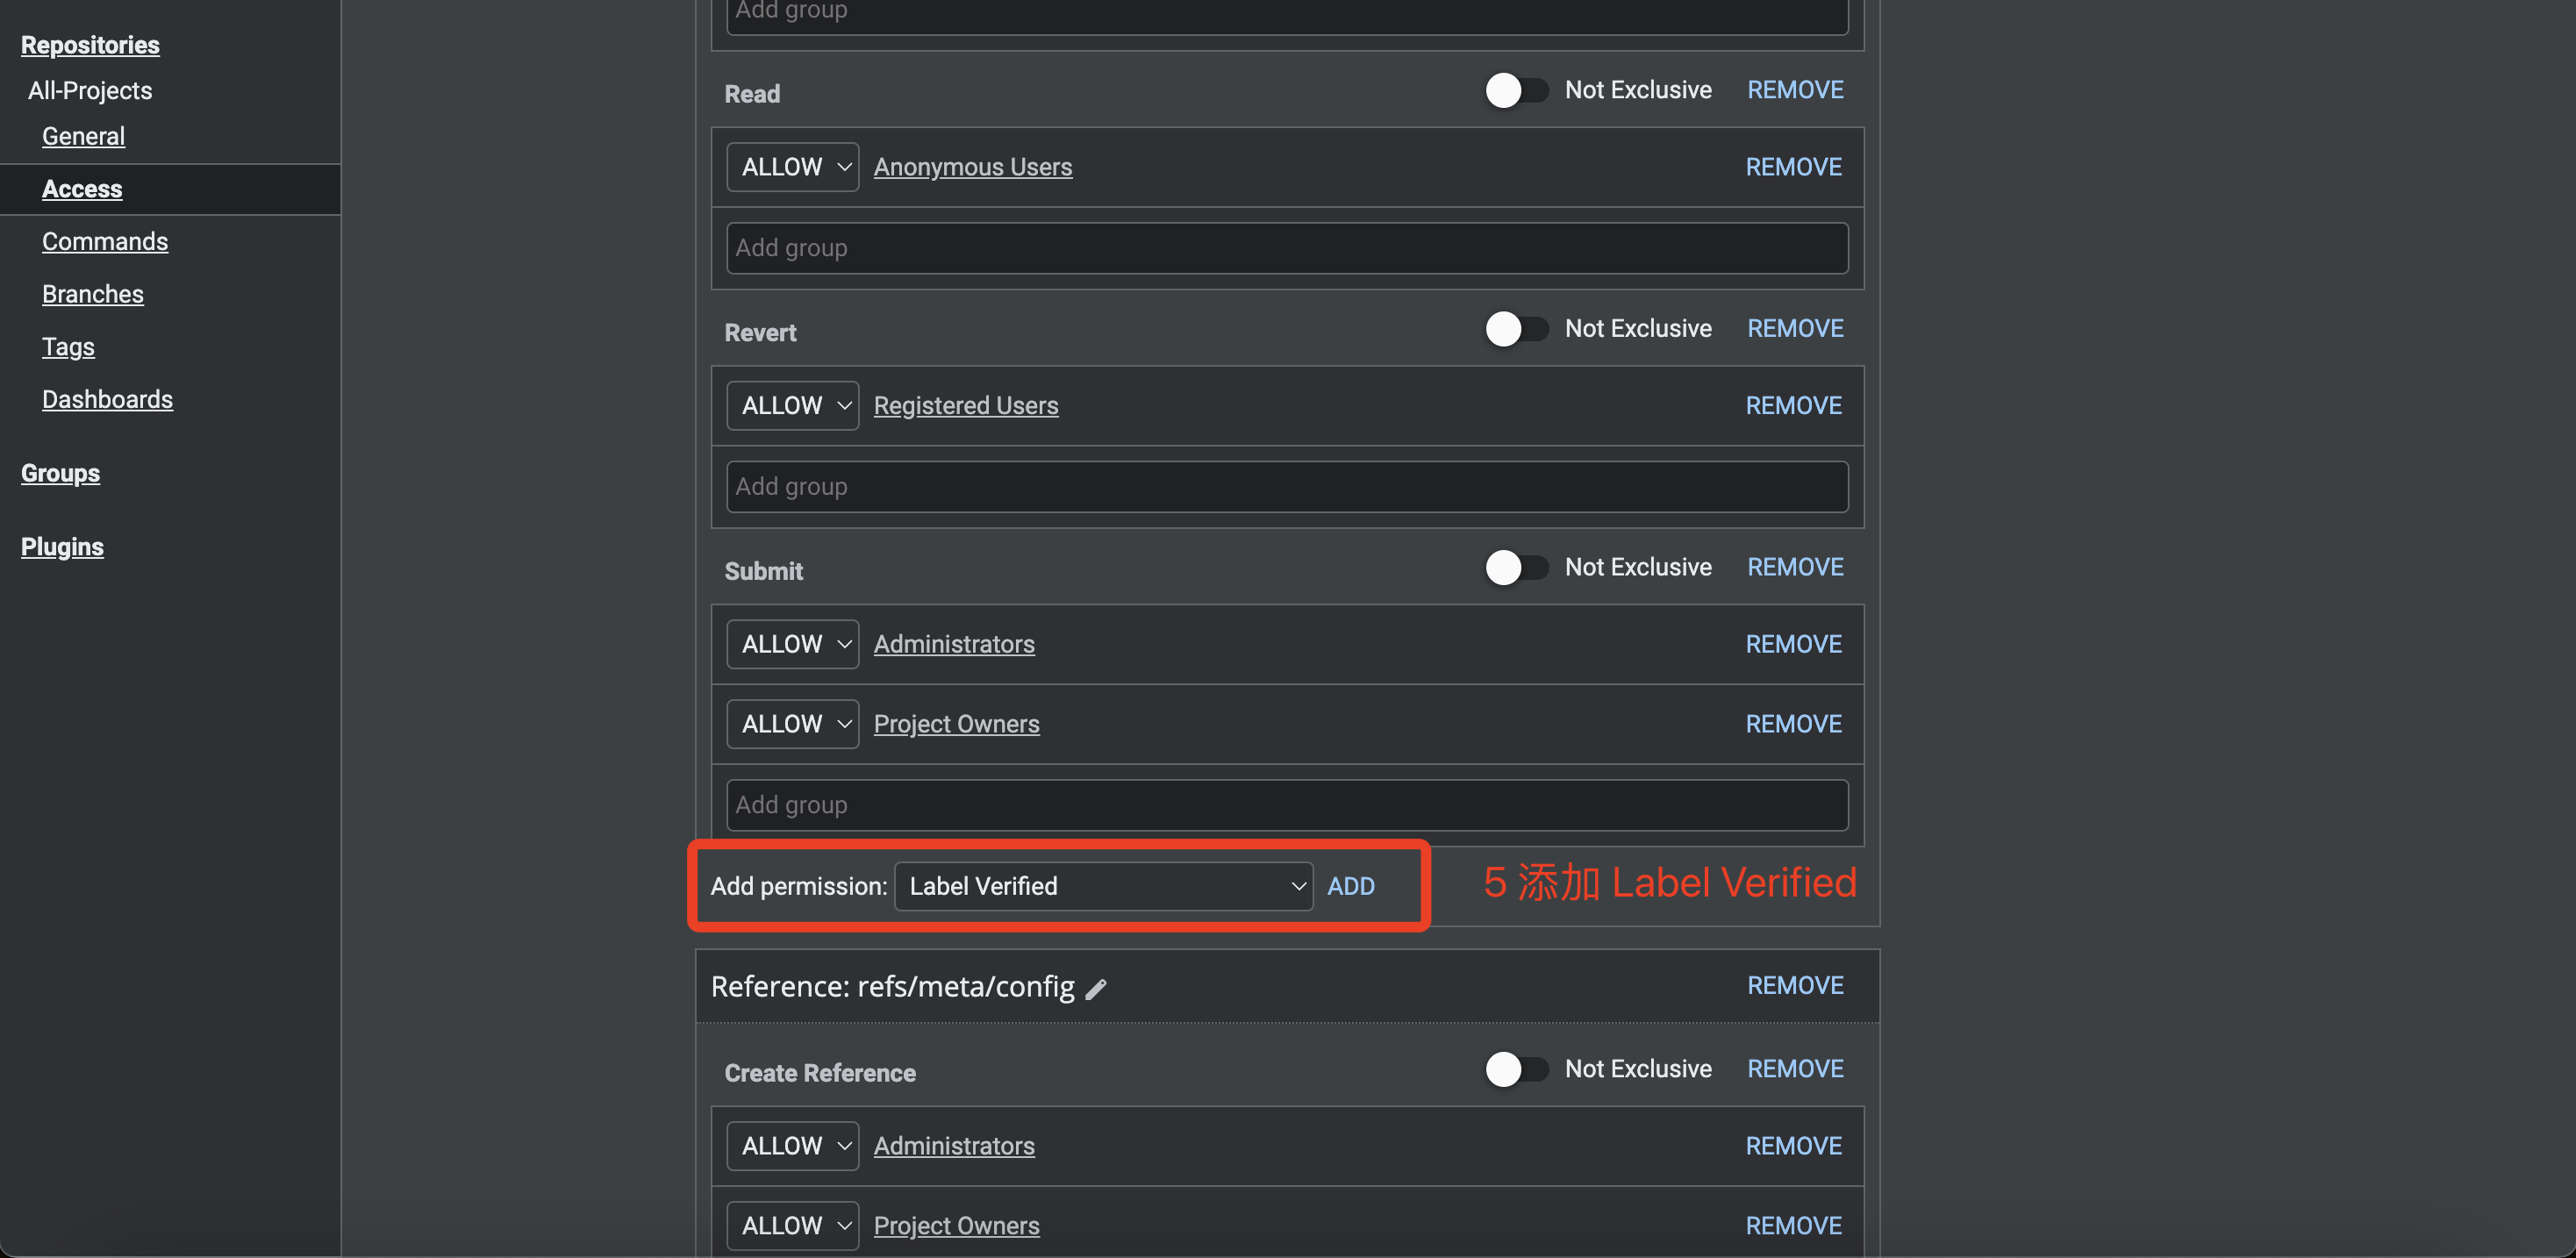Open the ALLOW dropdown for Registered Users

click(x=792, y=406)
